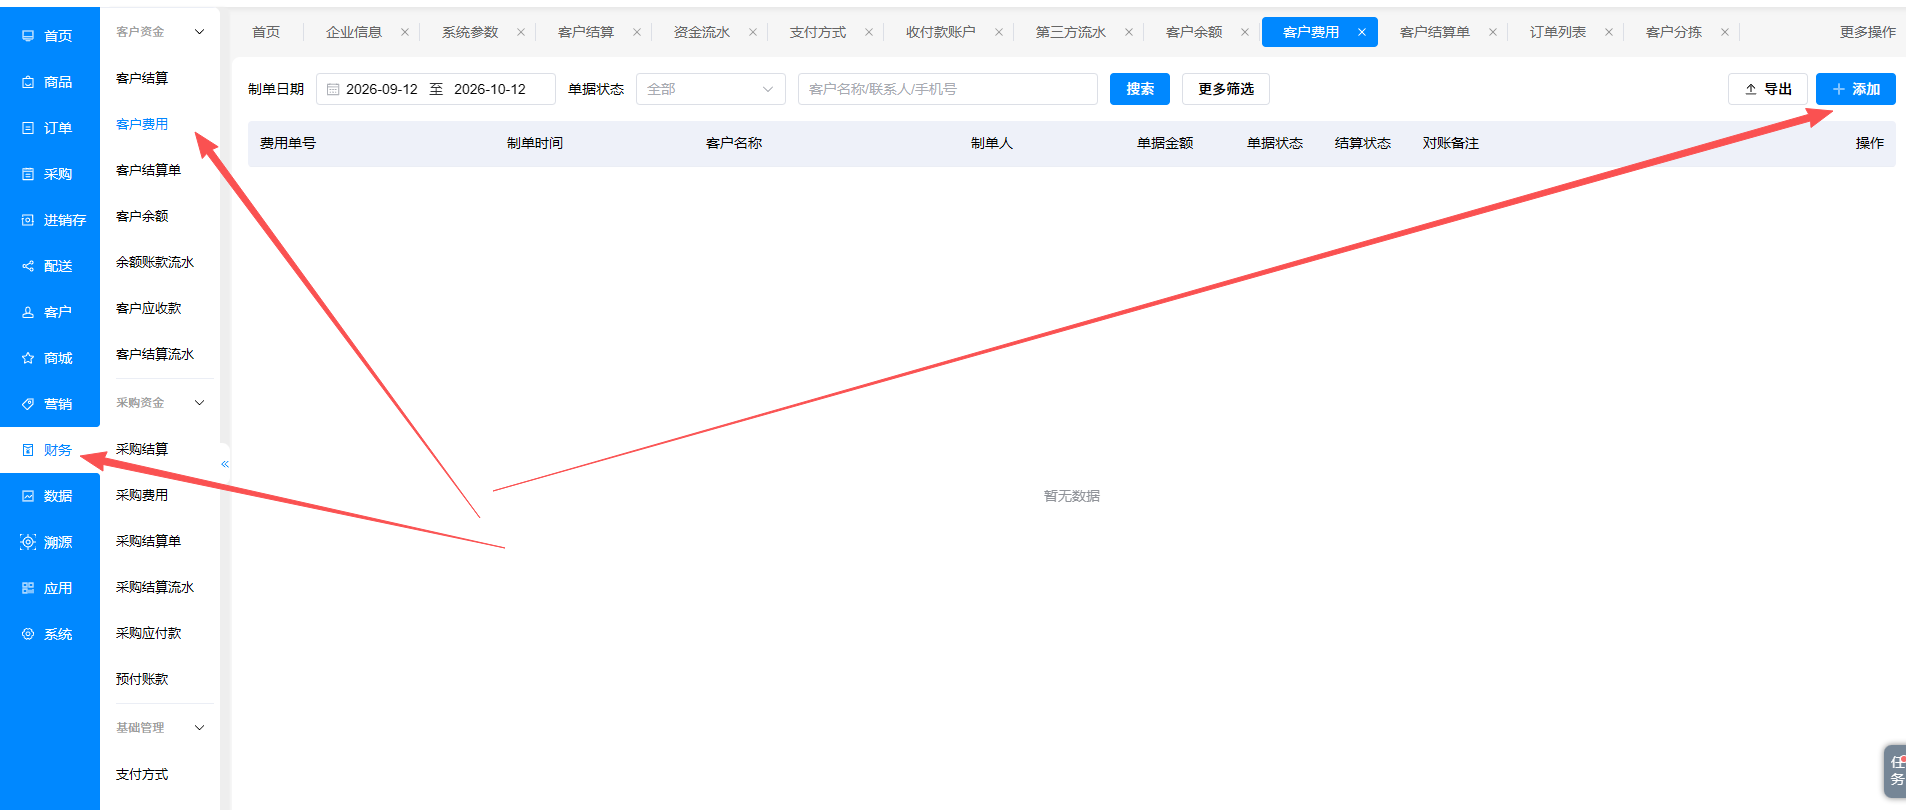Image resolution: width=1906 pixels, height=810 pixels.
Task: Close the 系统参数 tab
Action: pos(521,32)
